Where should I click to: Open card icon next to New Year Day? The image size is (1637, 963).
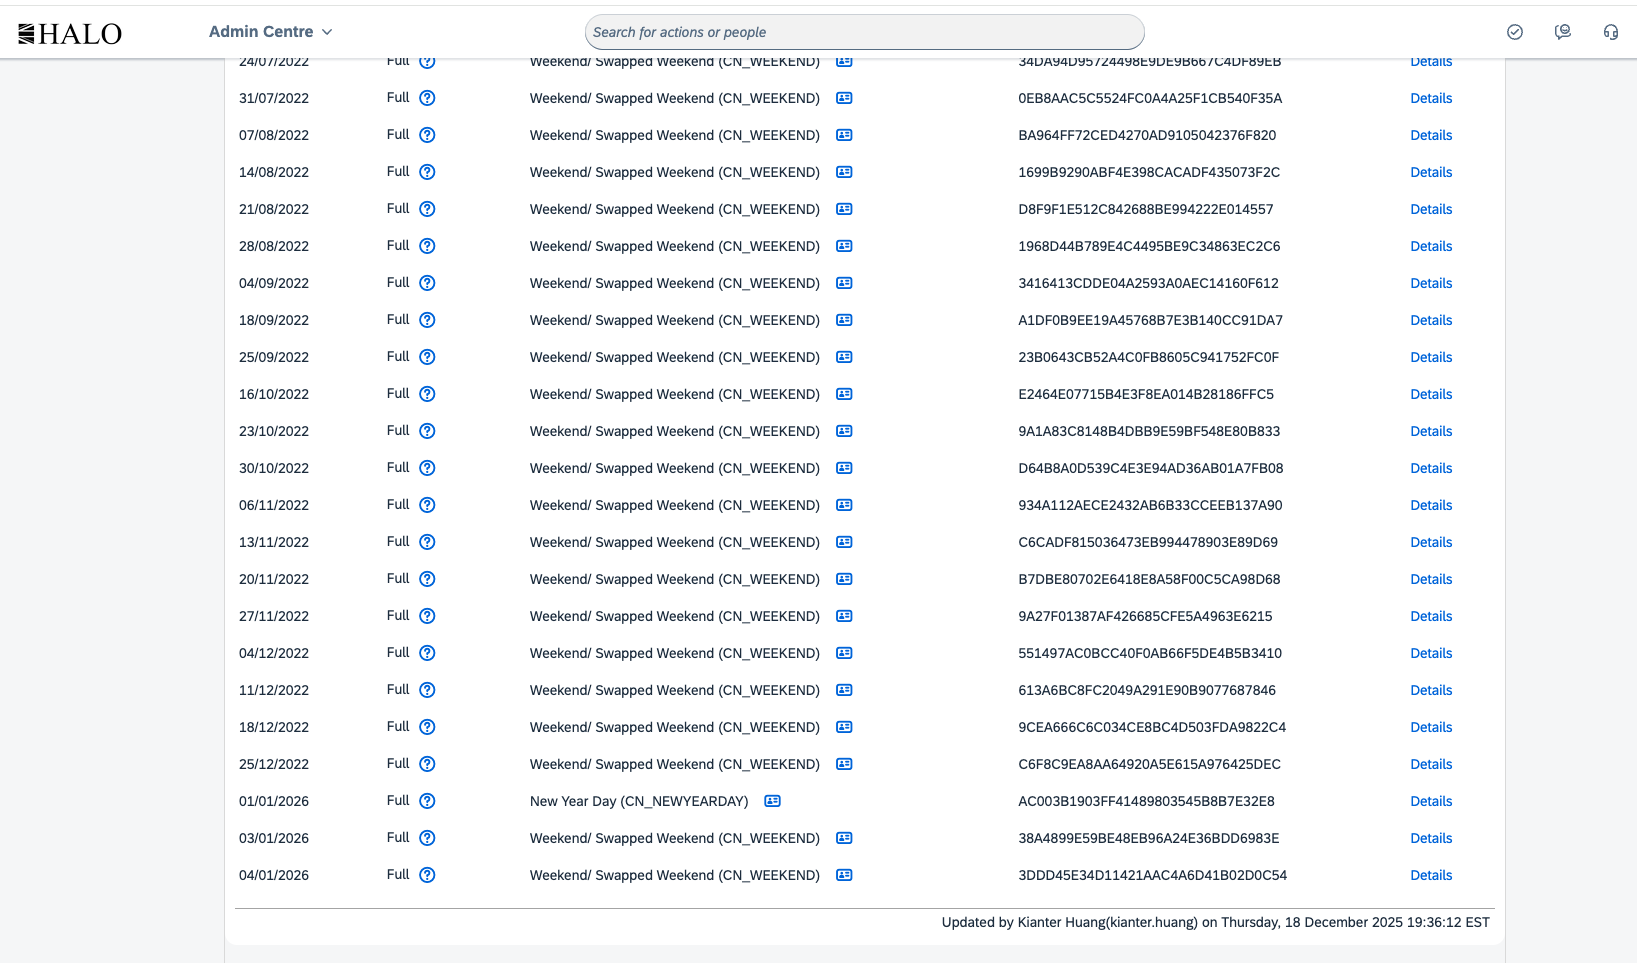tap(772, 801)
